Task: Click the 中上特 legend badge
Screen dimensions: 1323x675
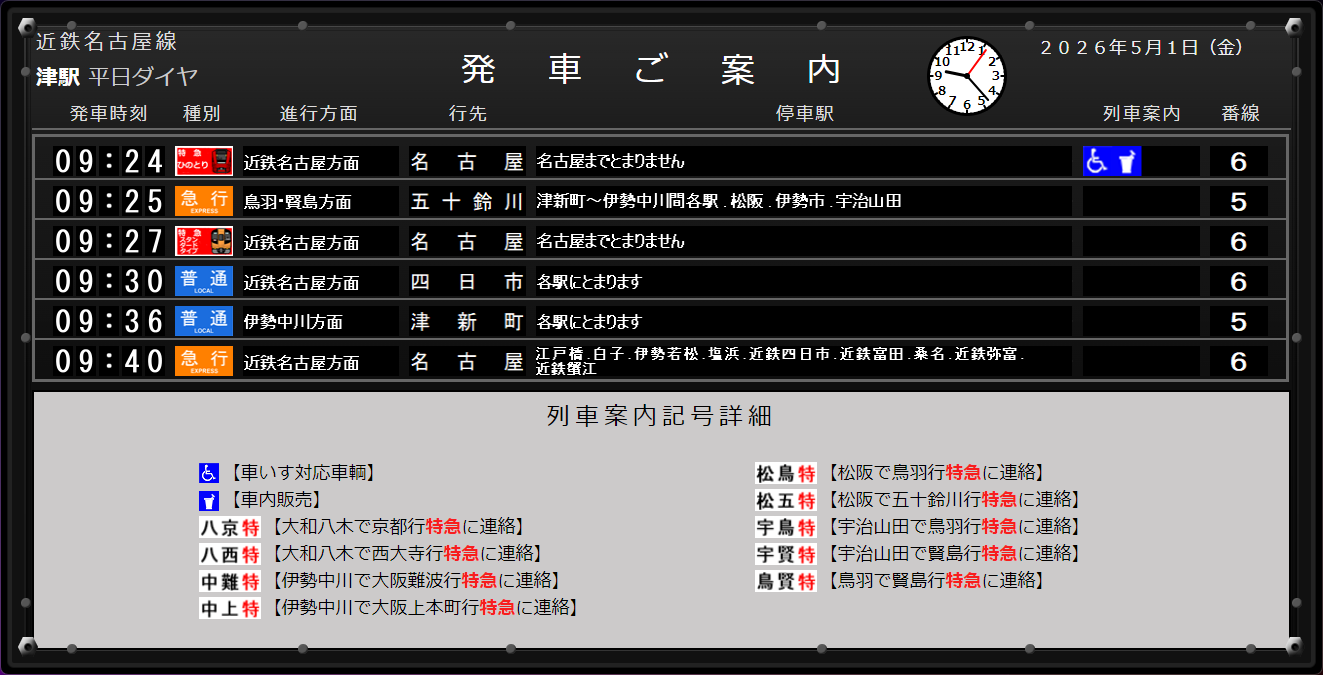Action: tap(230, 608)
